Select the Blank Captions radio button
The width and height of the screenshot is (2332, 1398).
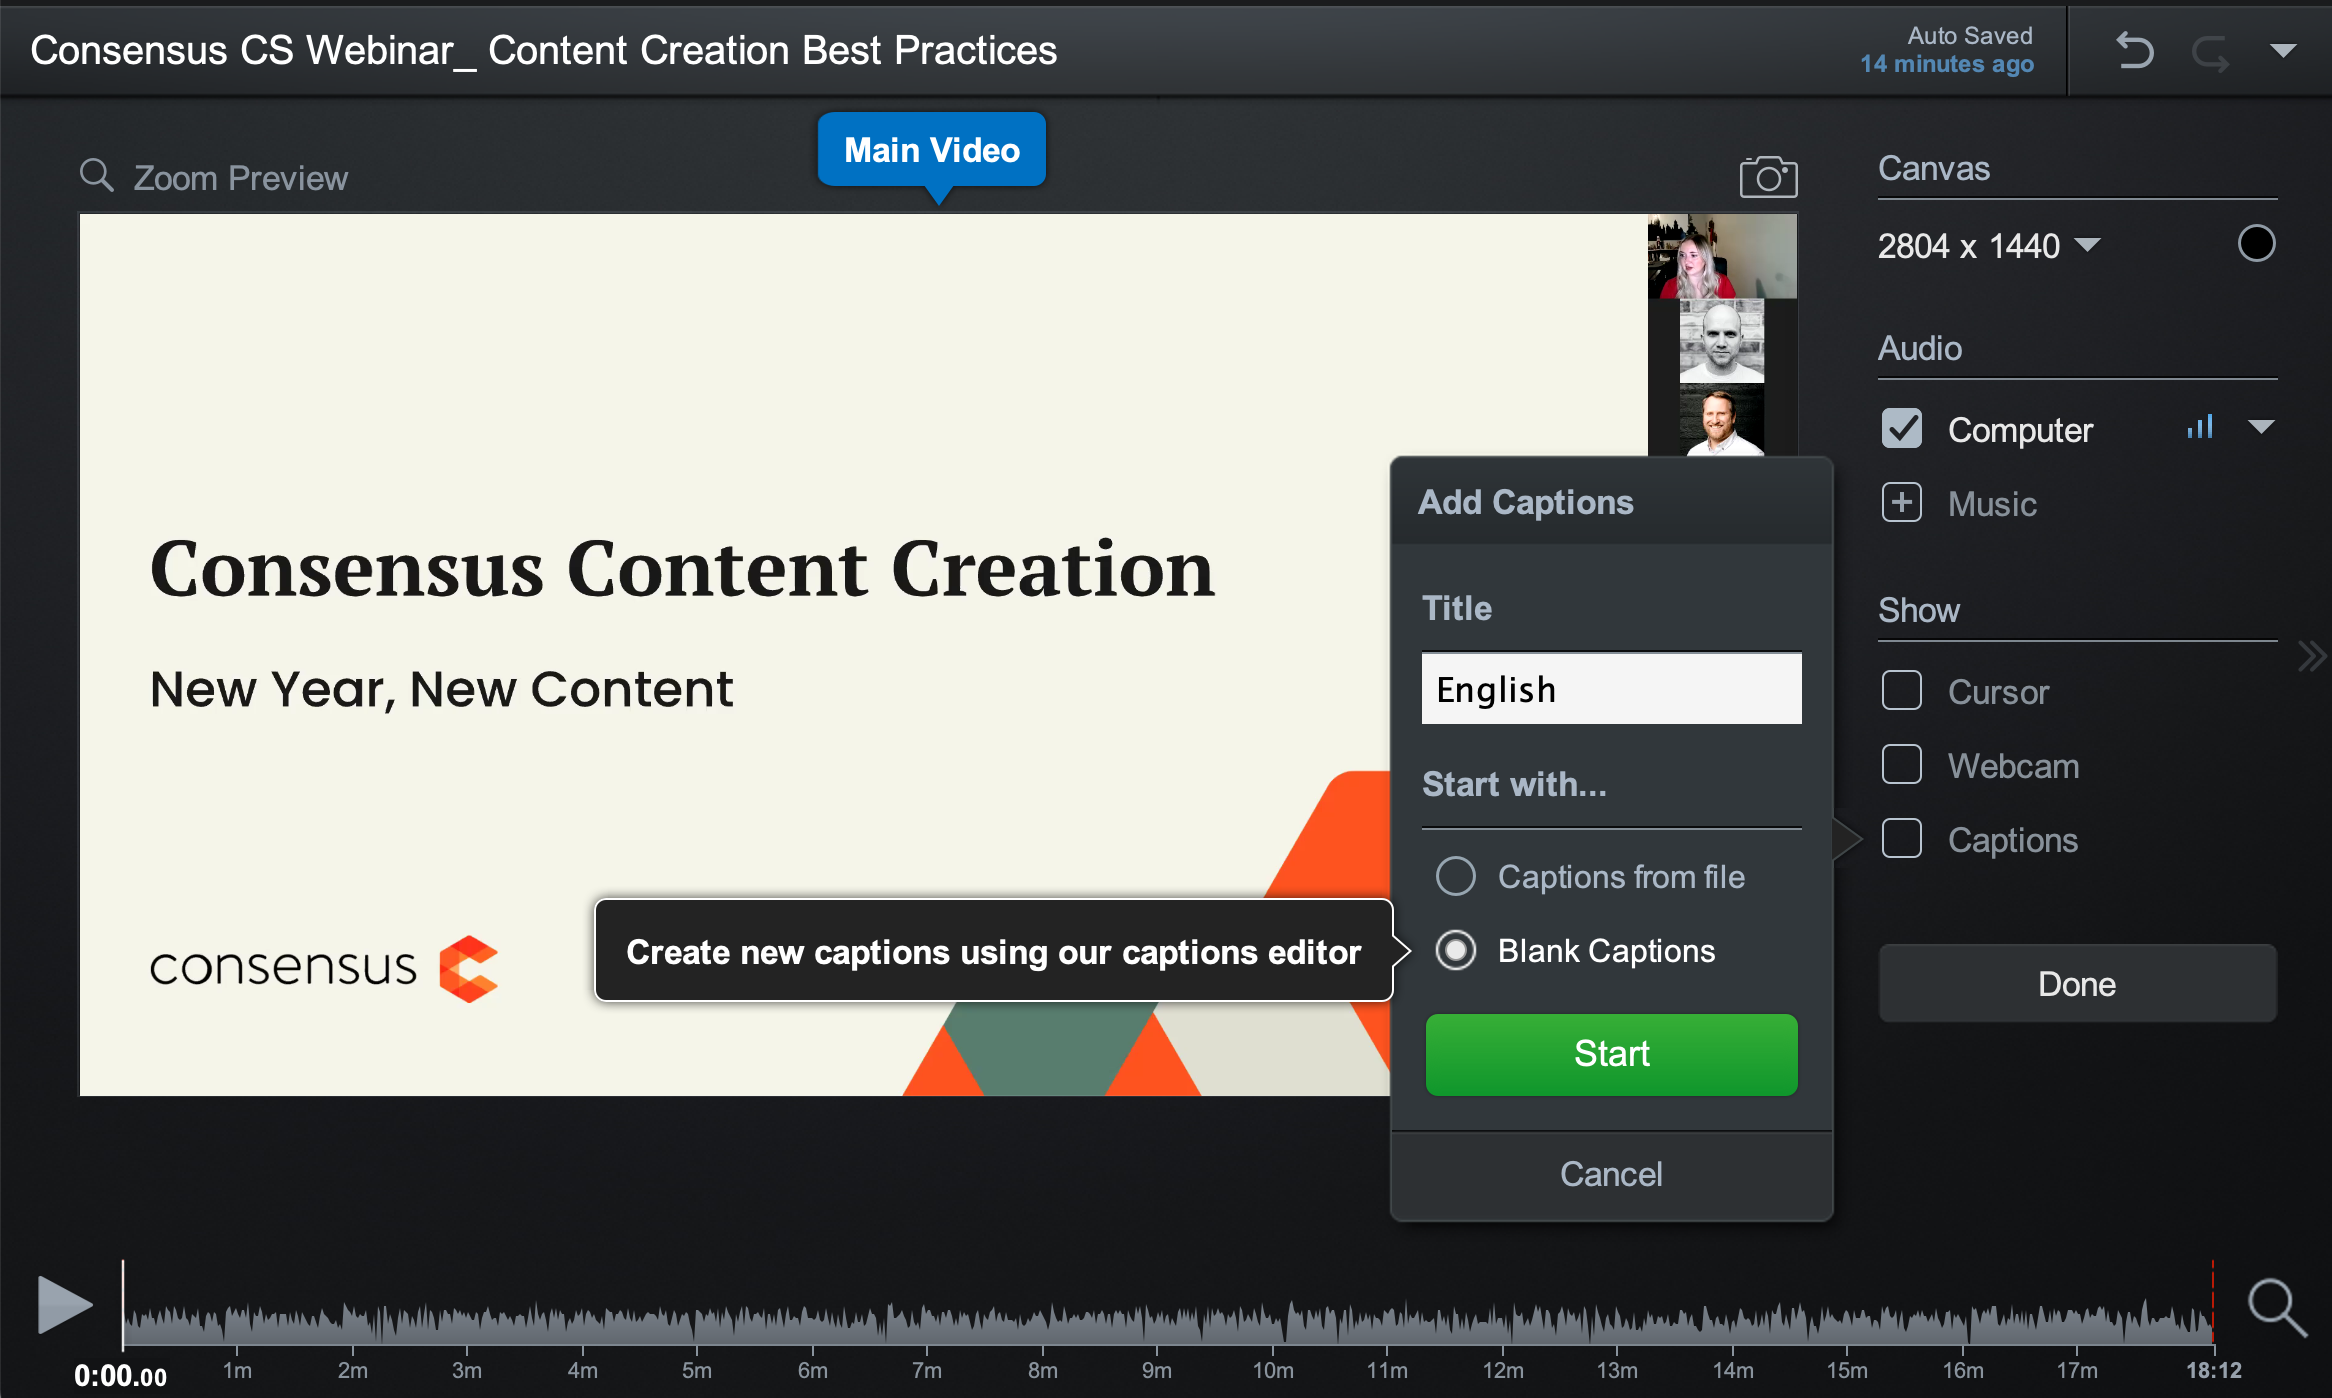pos(1455,950)
